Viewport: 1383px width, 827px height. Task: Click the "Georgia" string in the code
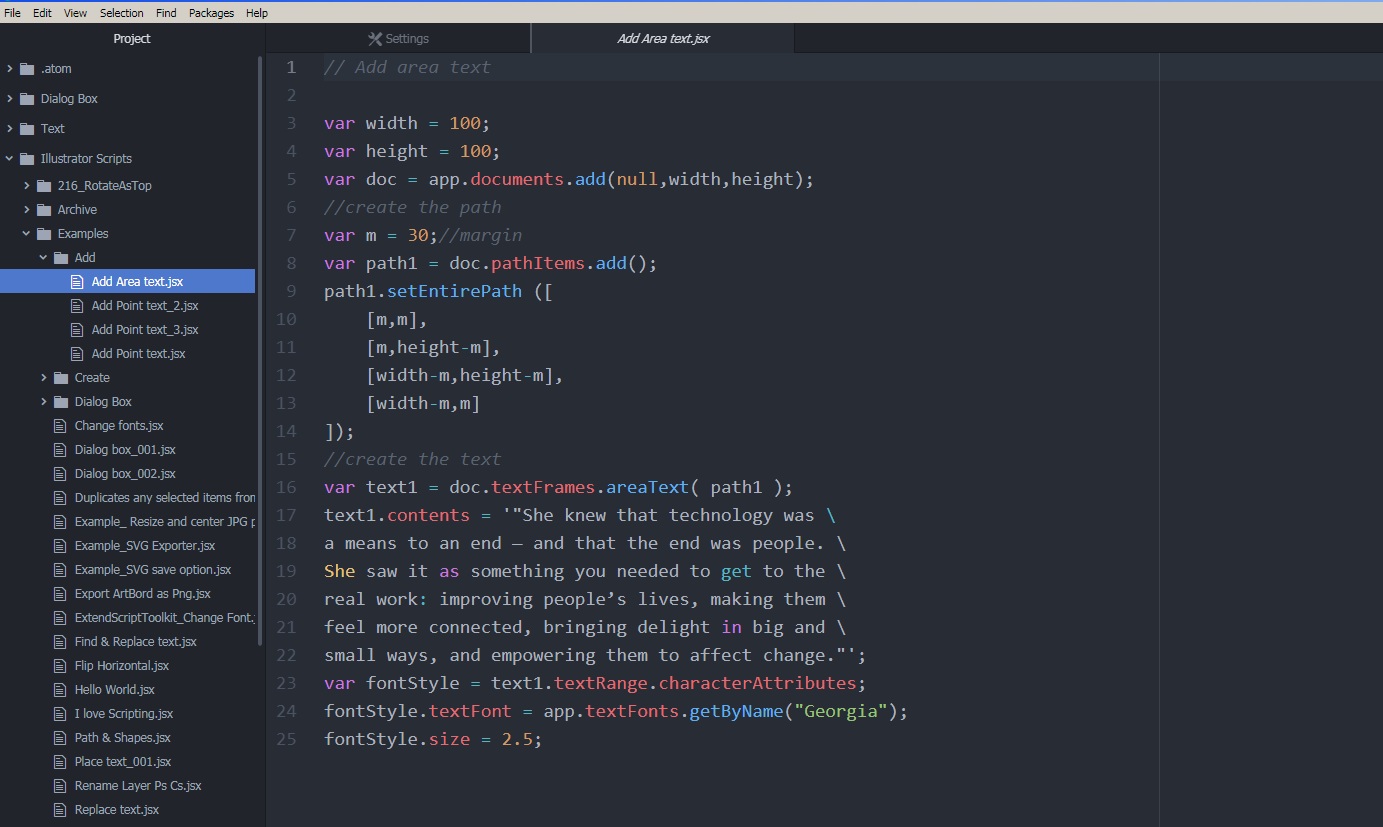click(x=841, y=711)
